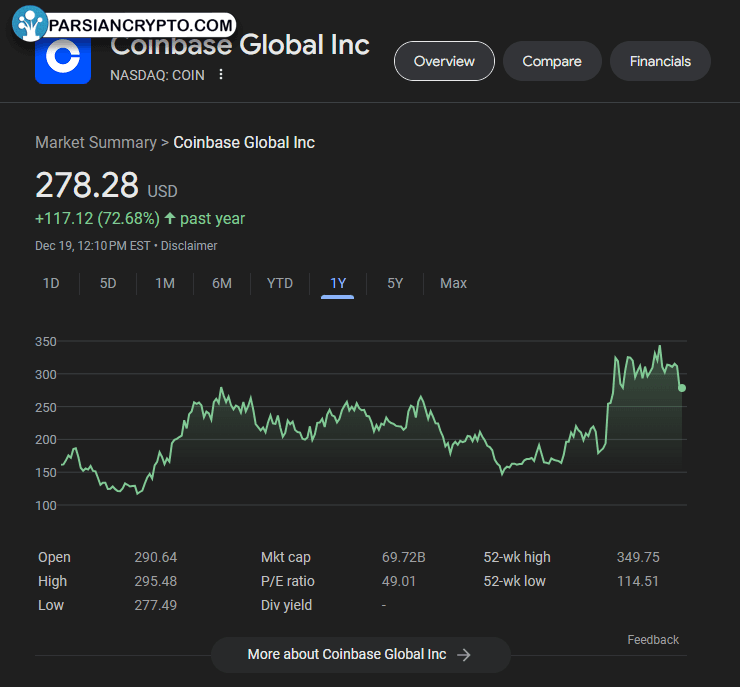Click the Mkt cap label

coord(286,557)
